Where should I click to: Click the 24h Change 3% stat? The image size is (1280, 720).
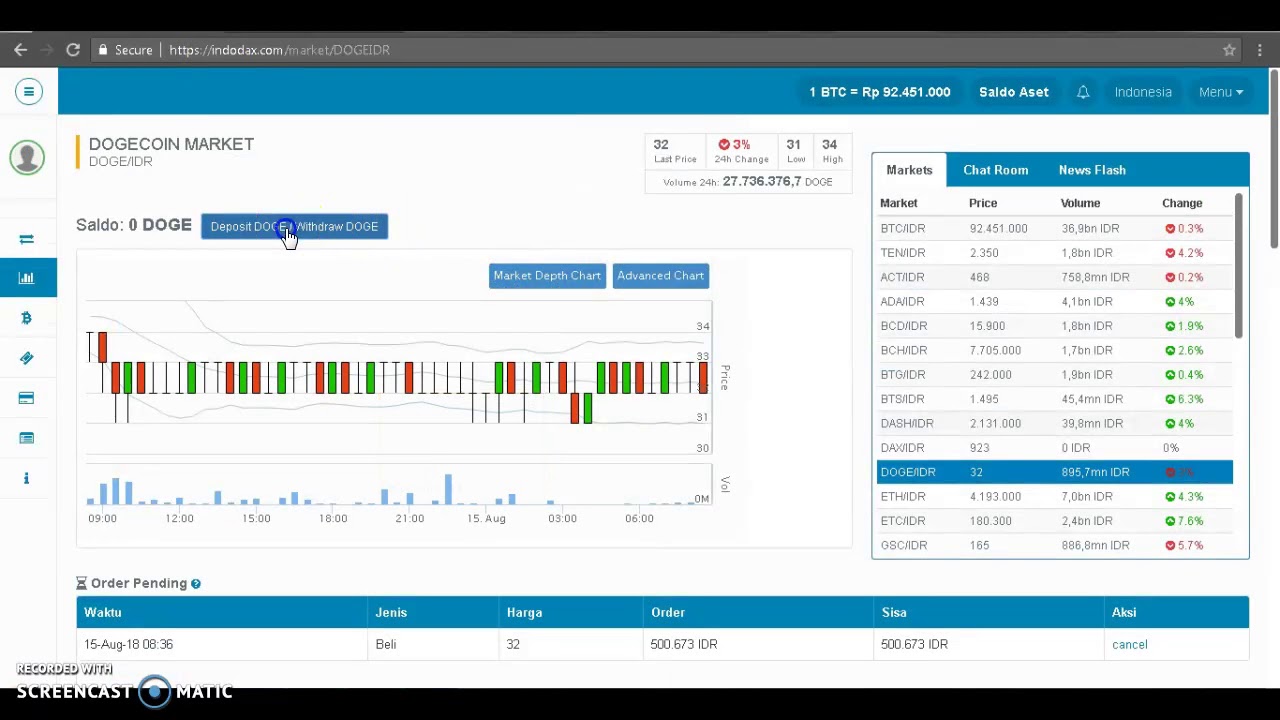pos(741,151)
